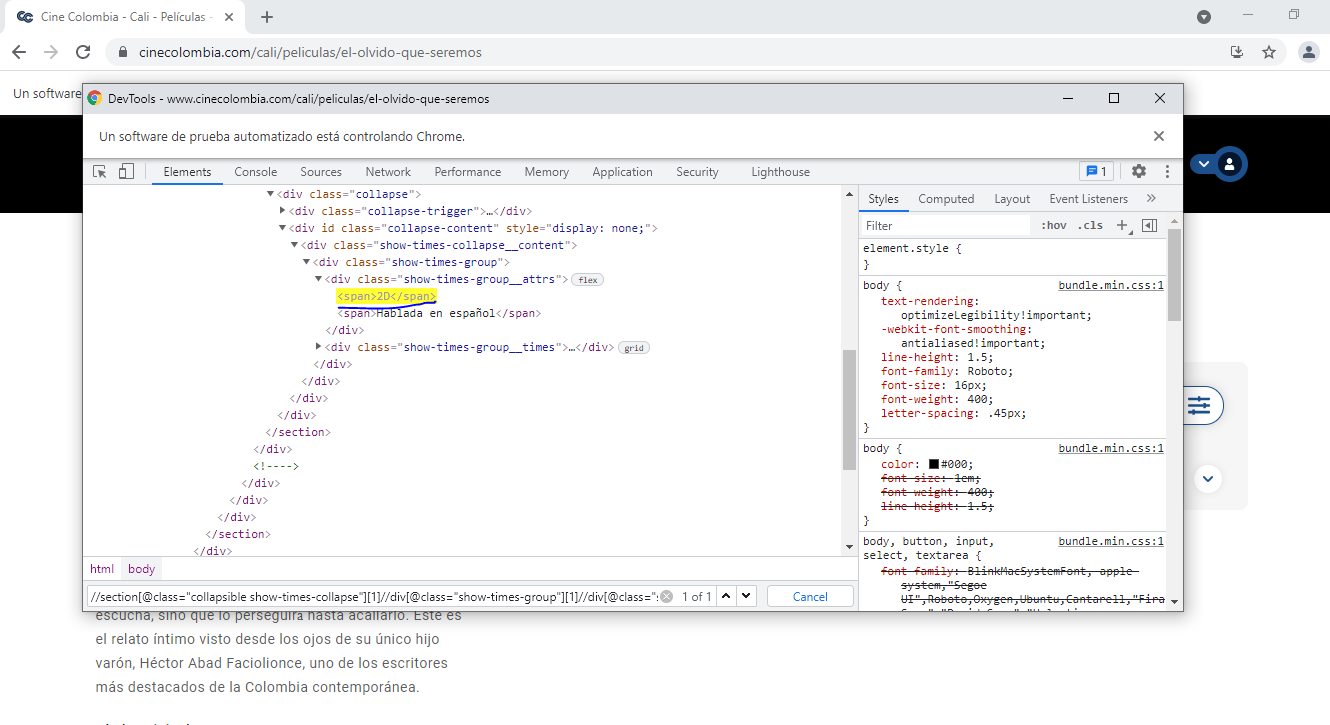Screen dimensions: 1330x725
Task: Toggle the flex badge on show-times-group__attrs
Action: click(x=588, y=280)
